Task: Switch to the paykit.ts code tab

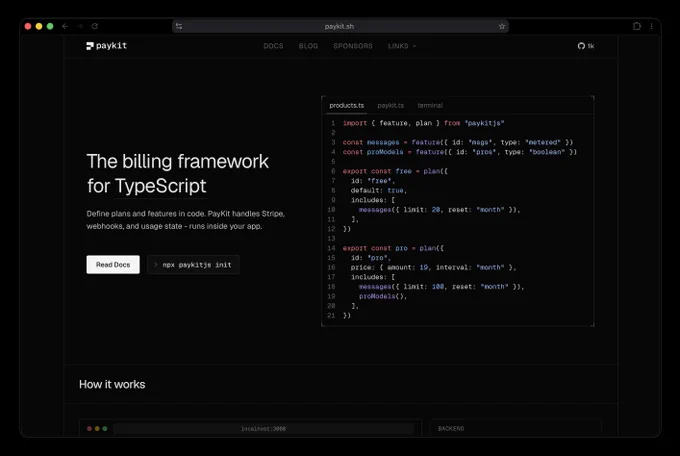Action: tap(390, 105)
